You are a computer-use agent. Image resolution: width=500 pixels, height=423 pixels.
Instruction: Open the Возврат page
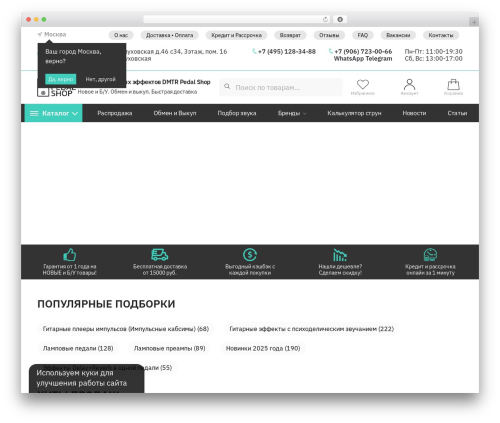point(290,35)
